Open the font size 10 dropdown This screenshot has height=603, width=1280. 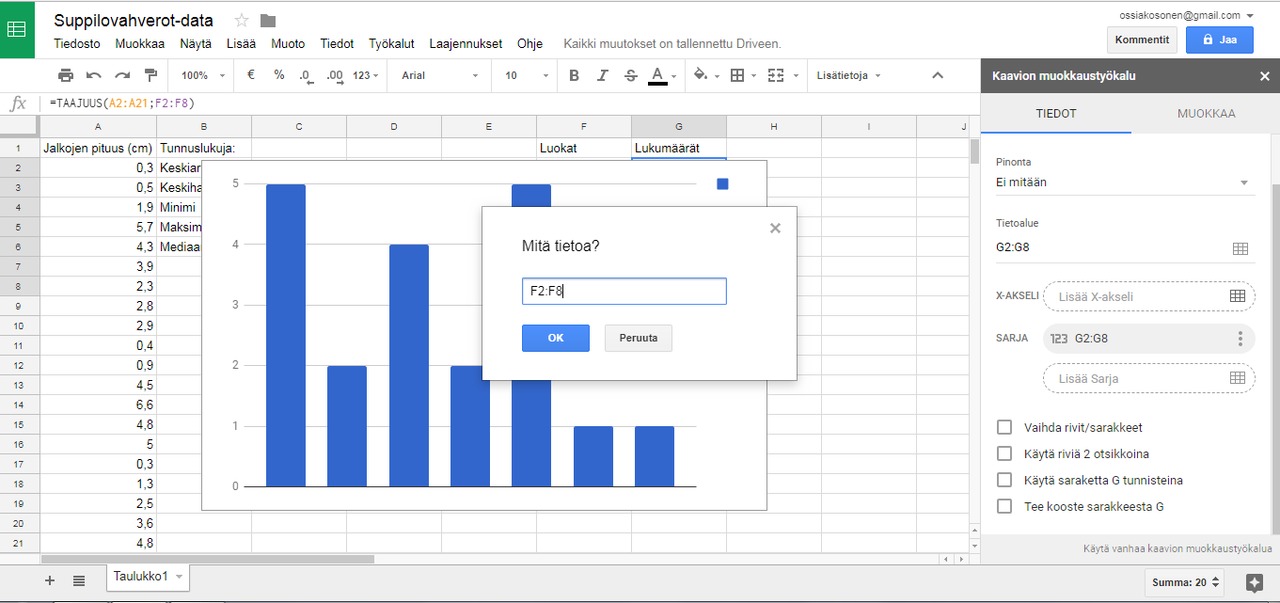526,75
